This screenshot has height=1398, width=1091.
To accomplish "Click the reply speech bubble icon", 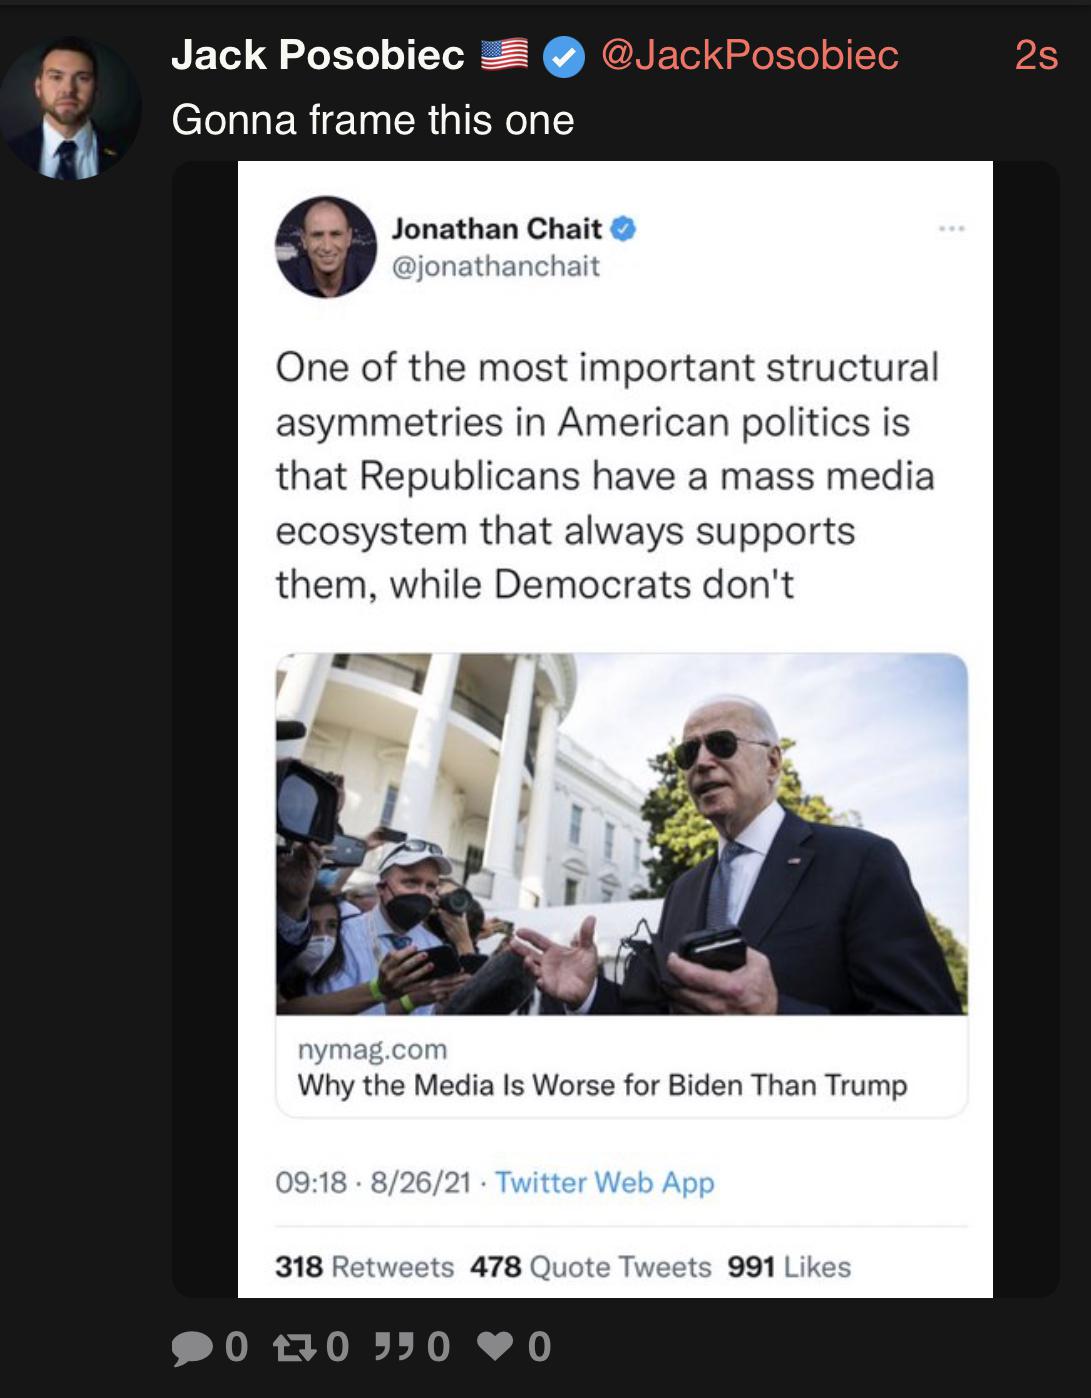I will 192,1347.
